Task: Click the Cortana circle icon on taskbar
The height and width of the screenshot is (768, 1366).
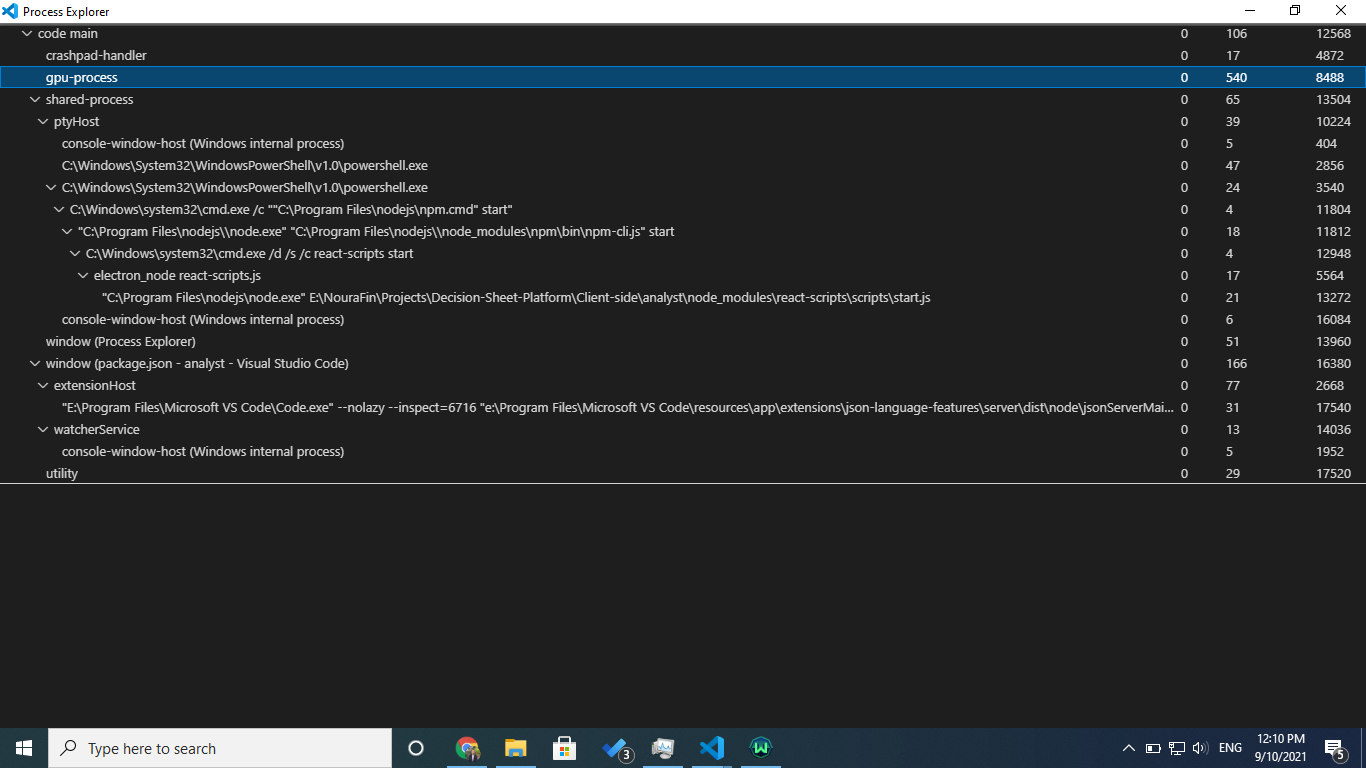Action: (416, 748)
